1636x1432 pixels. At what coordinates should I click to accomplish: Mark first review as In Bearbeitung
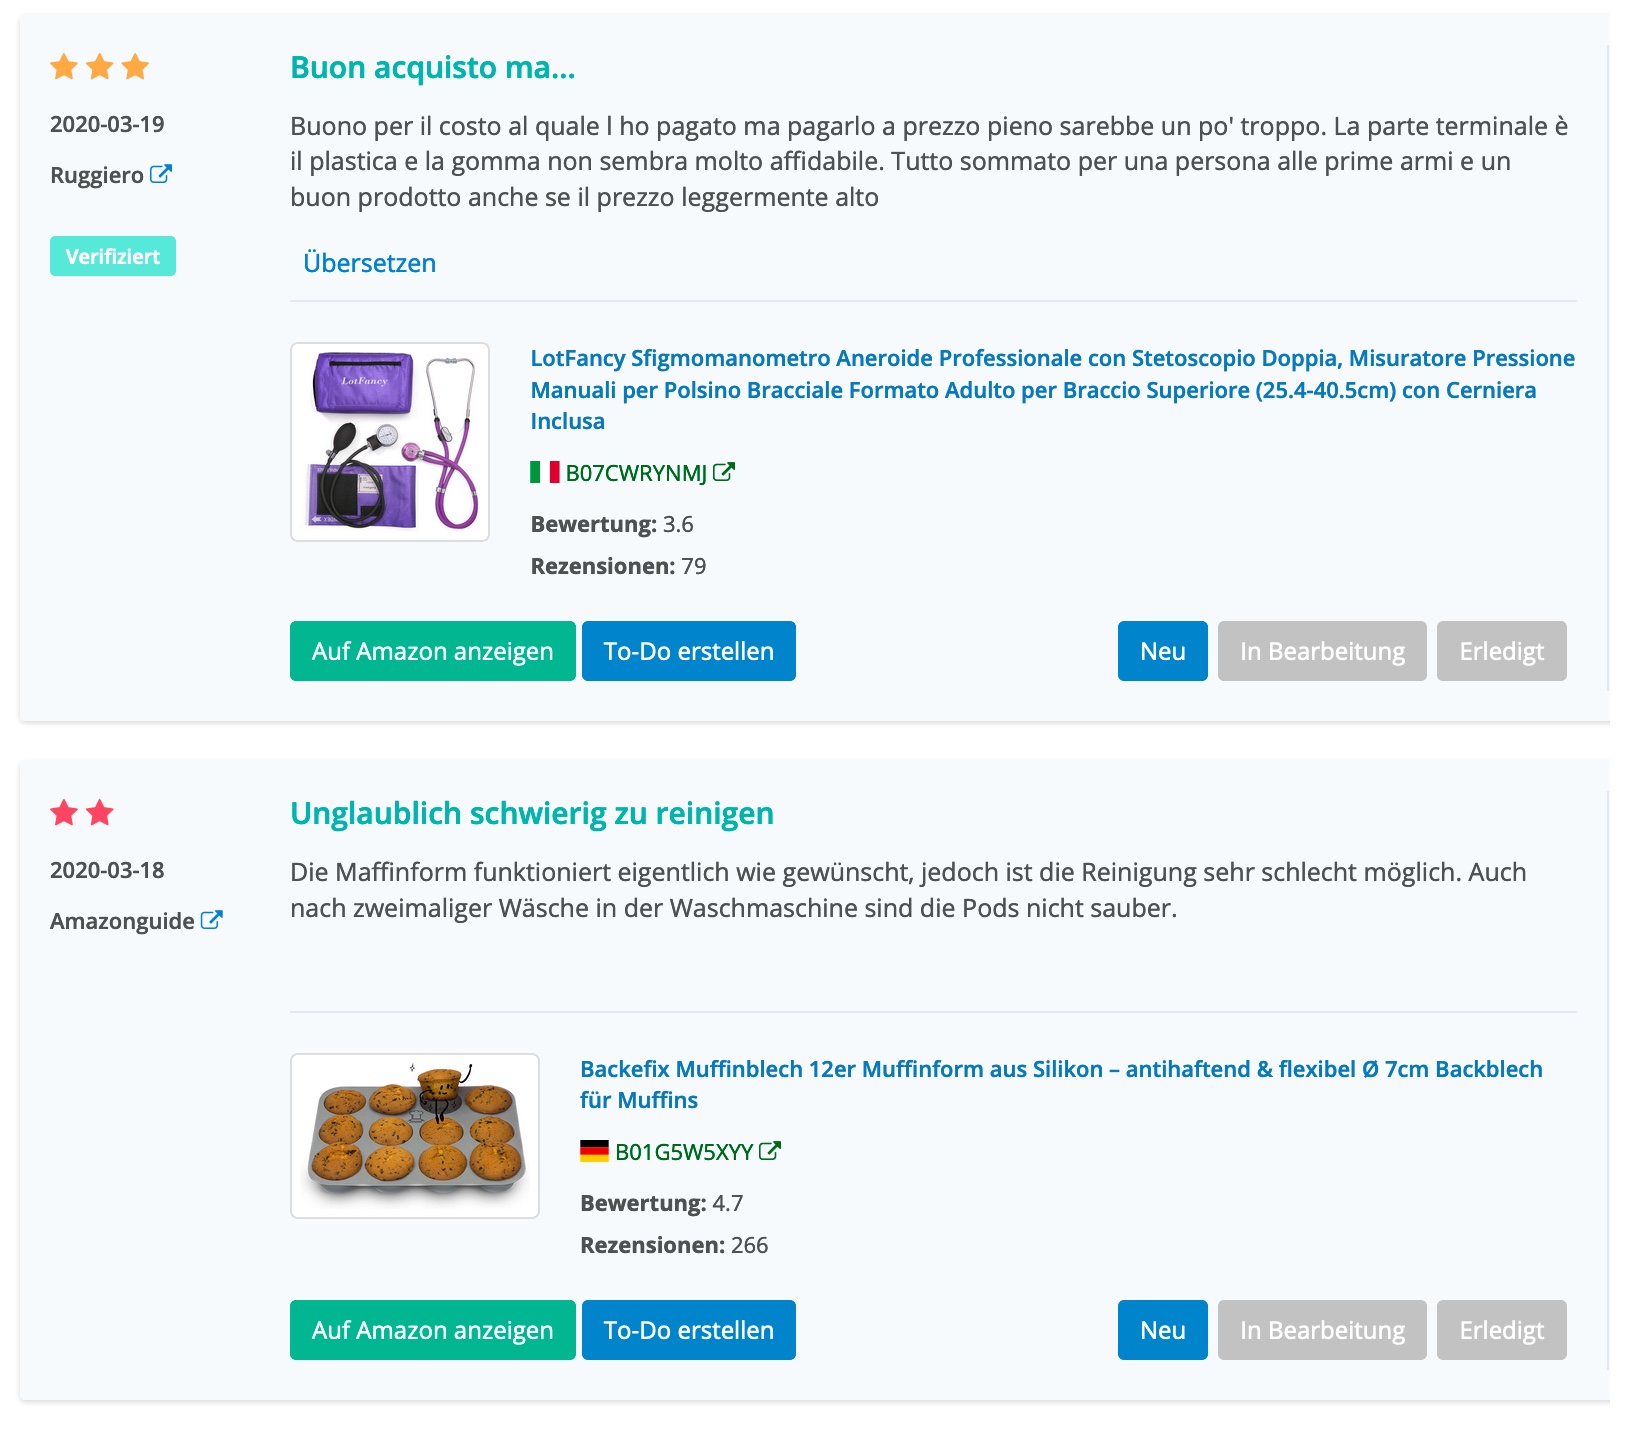click(x=1321, y=651)
